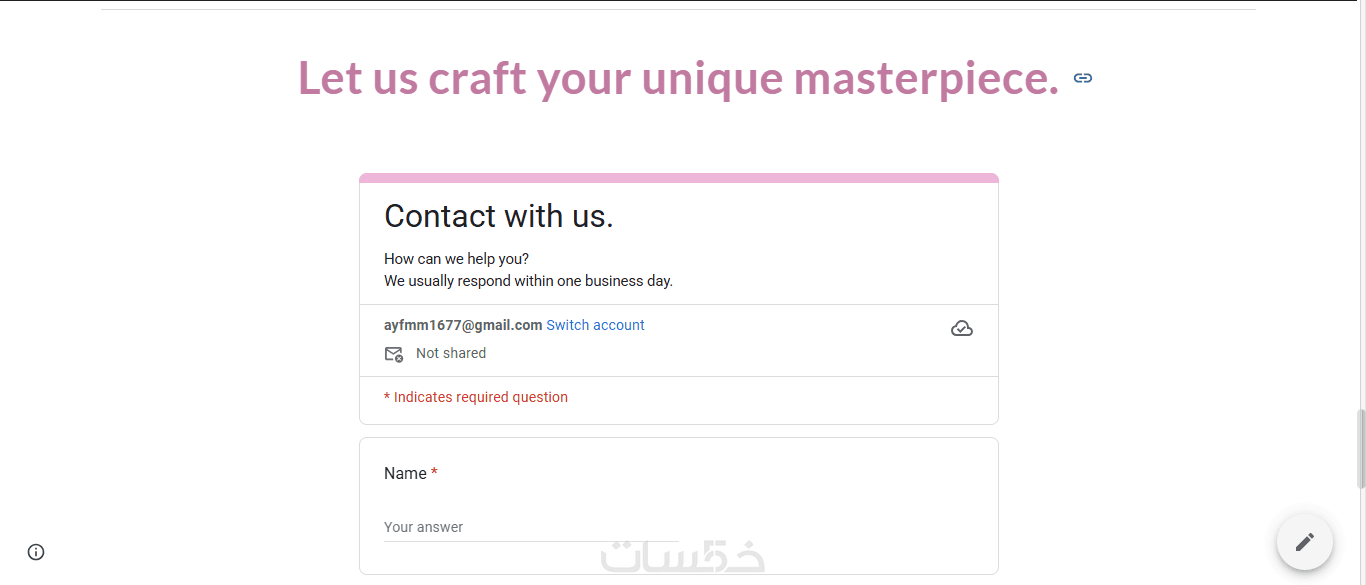
Task: Click the 'Indicates required question' notice
Action: coord(476,397)
